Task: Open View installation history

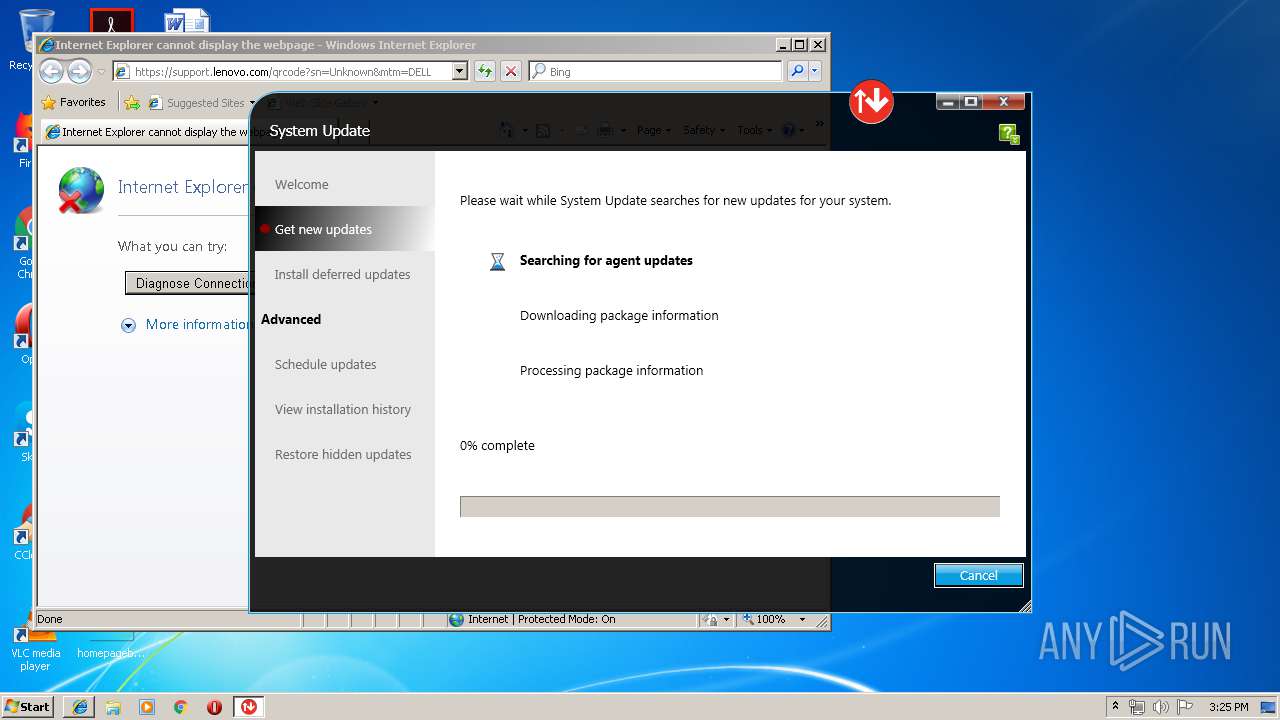Action: pos(342,409)
